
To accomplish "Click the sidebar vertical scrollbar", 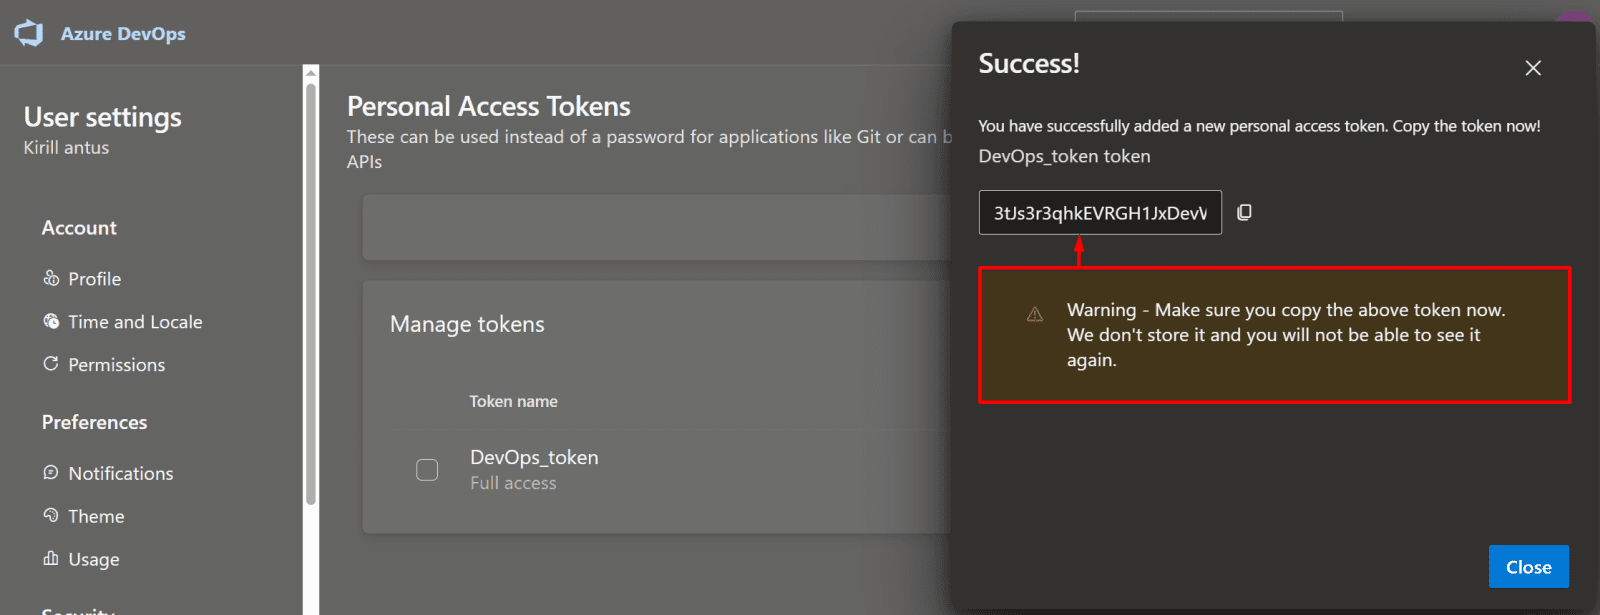I will (311, 300).
